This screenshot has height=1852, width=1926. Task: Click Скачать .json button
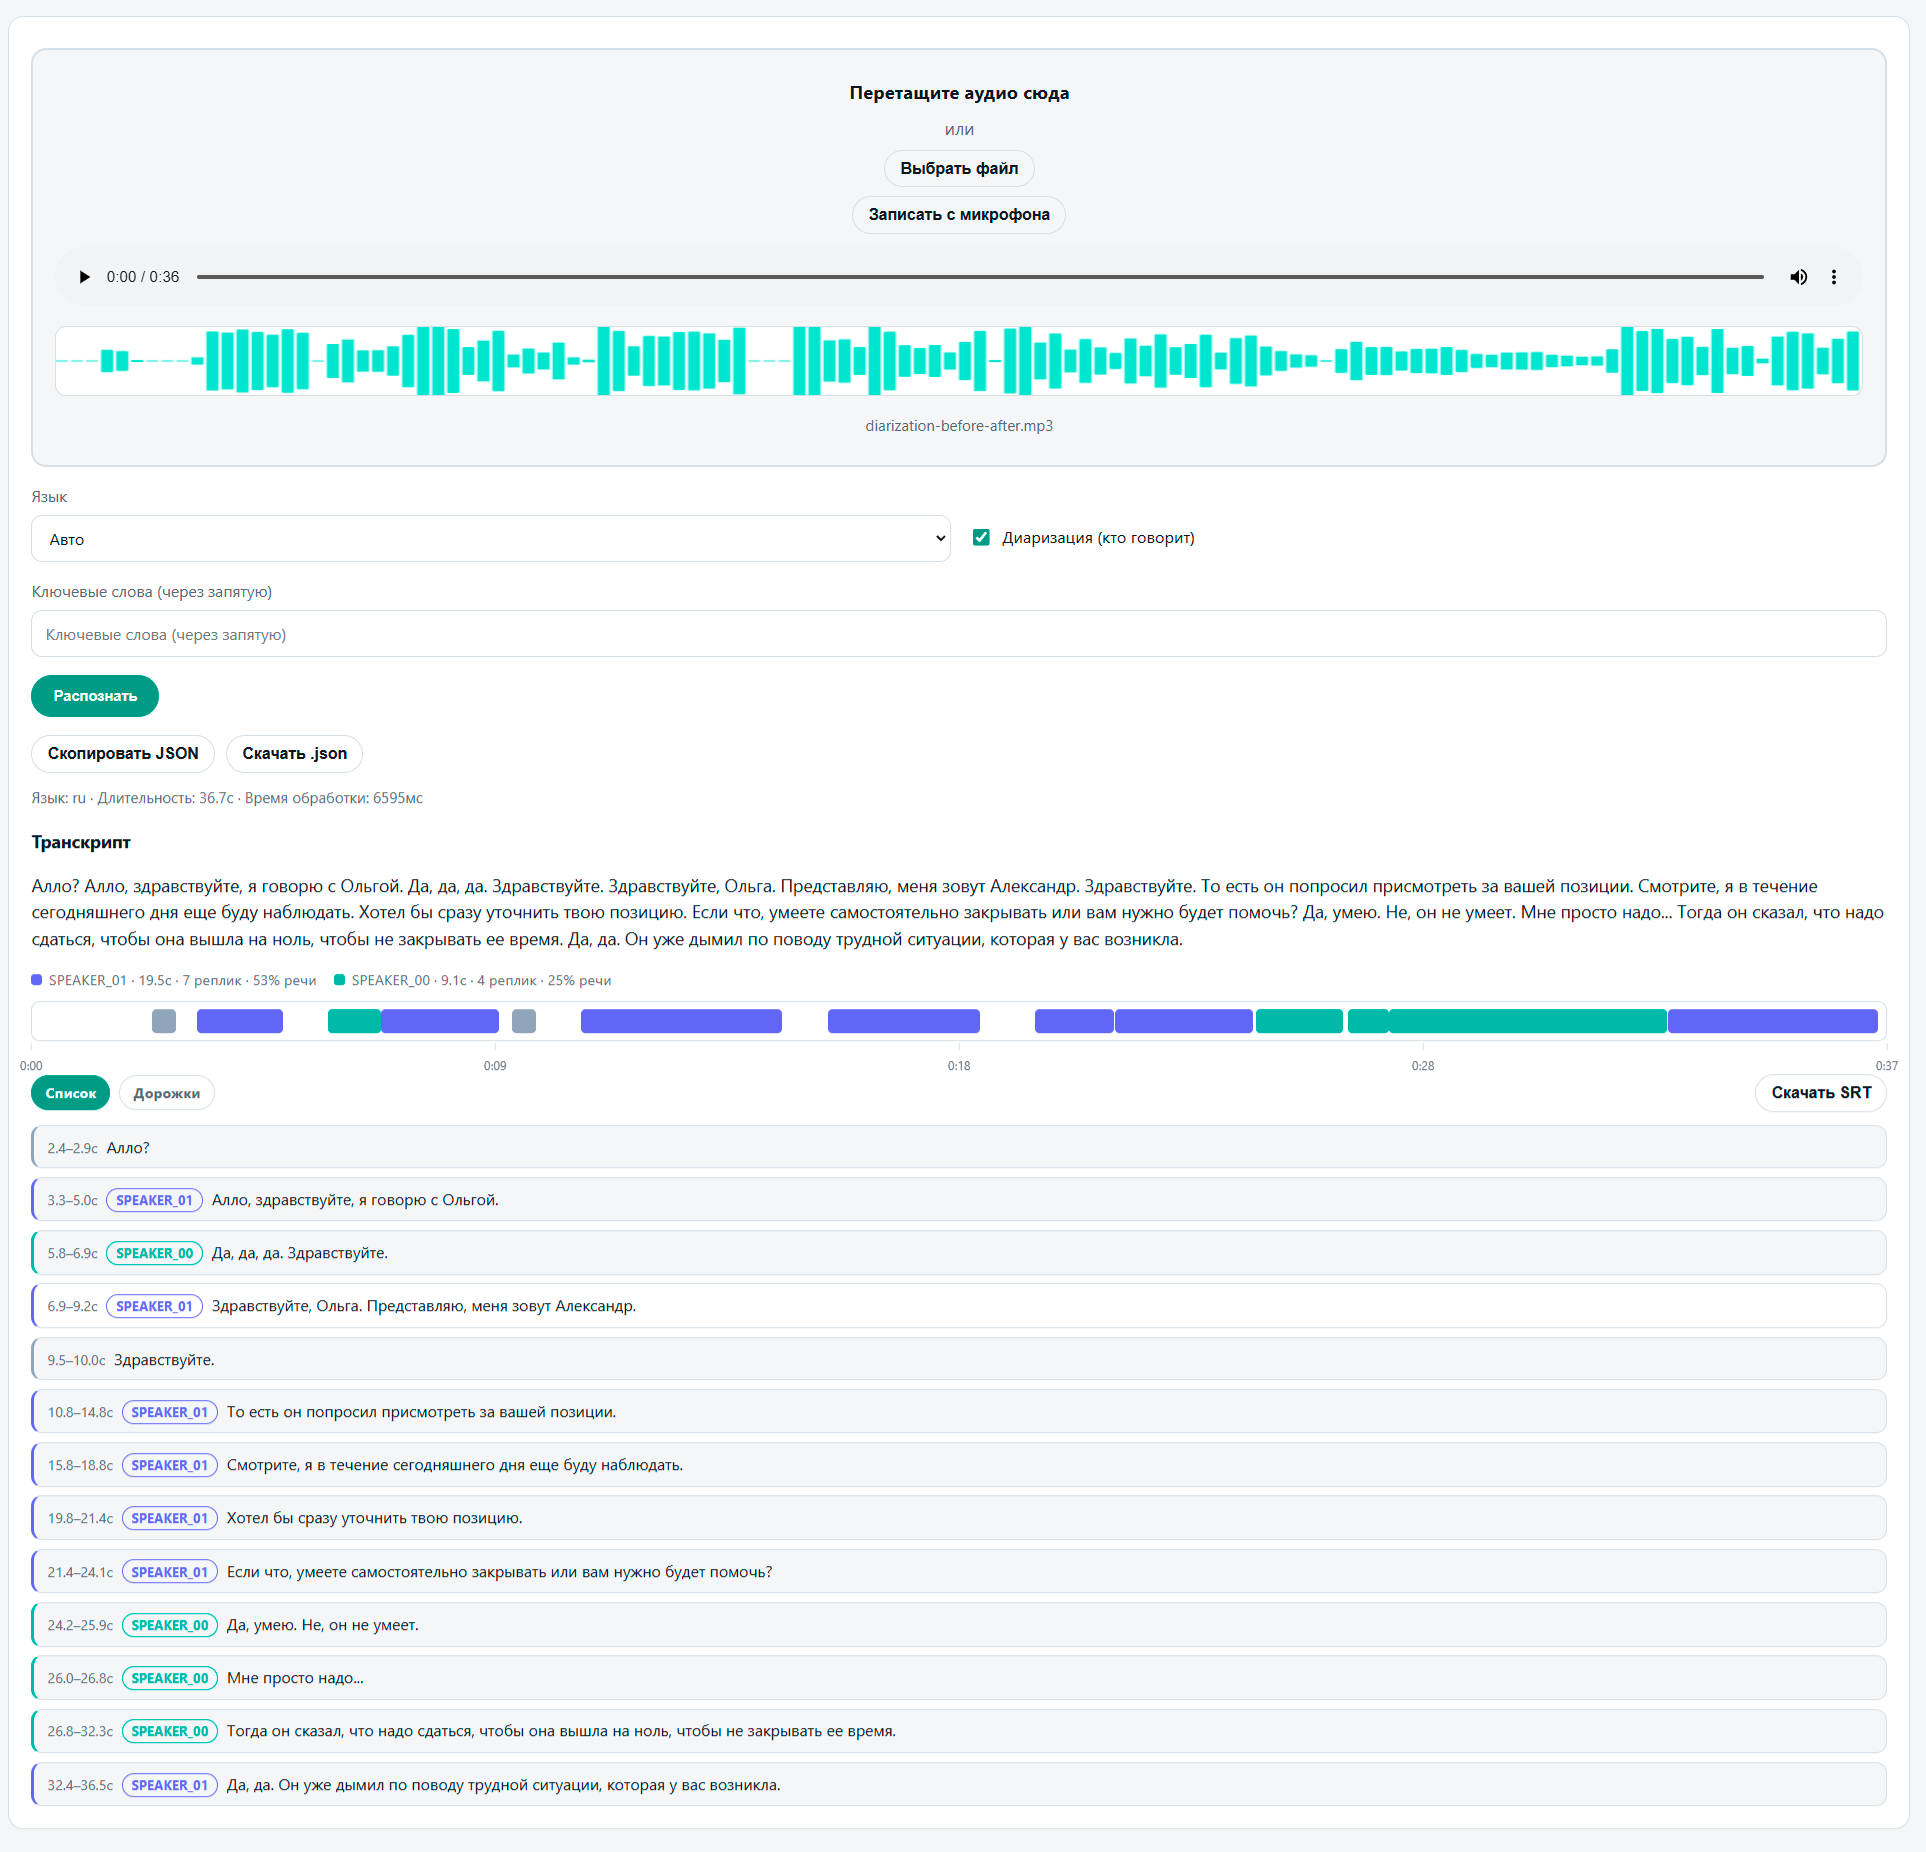(295, 753)
